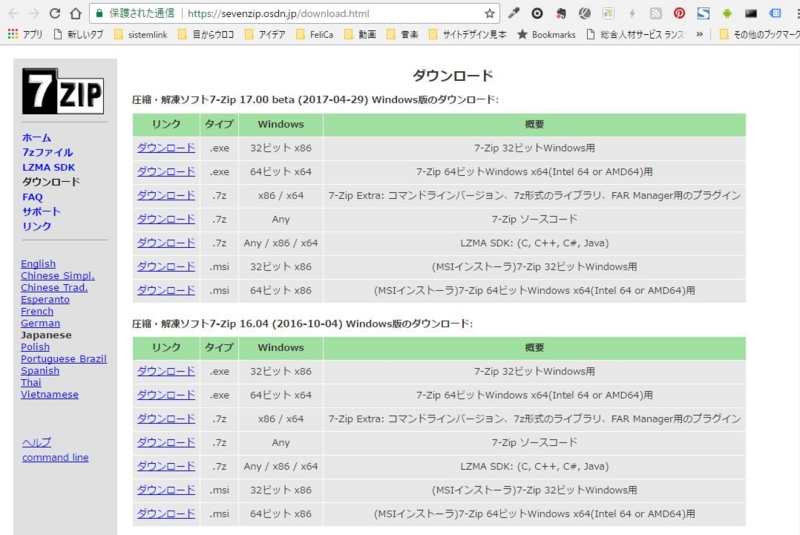Click the gray lightning bolt extension

(632, 14)
